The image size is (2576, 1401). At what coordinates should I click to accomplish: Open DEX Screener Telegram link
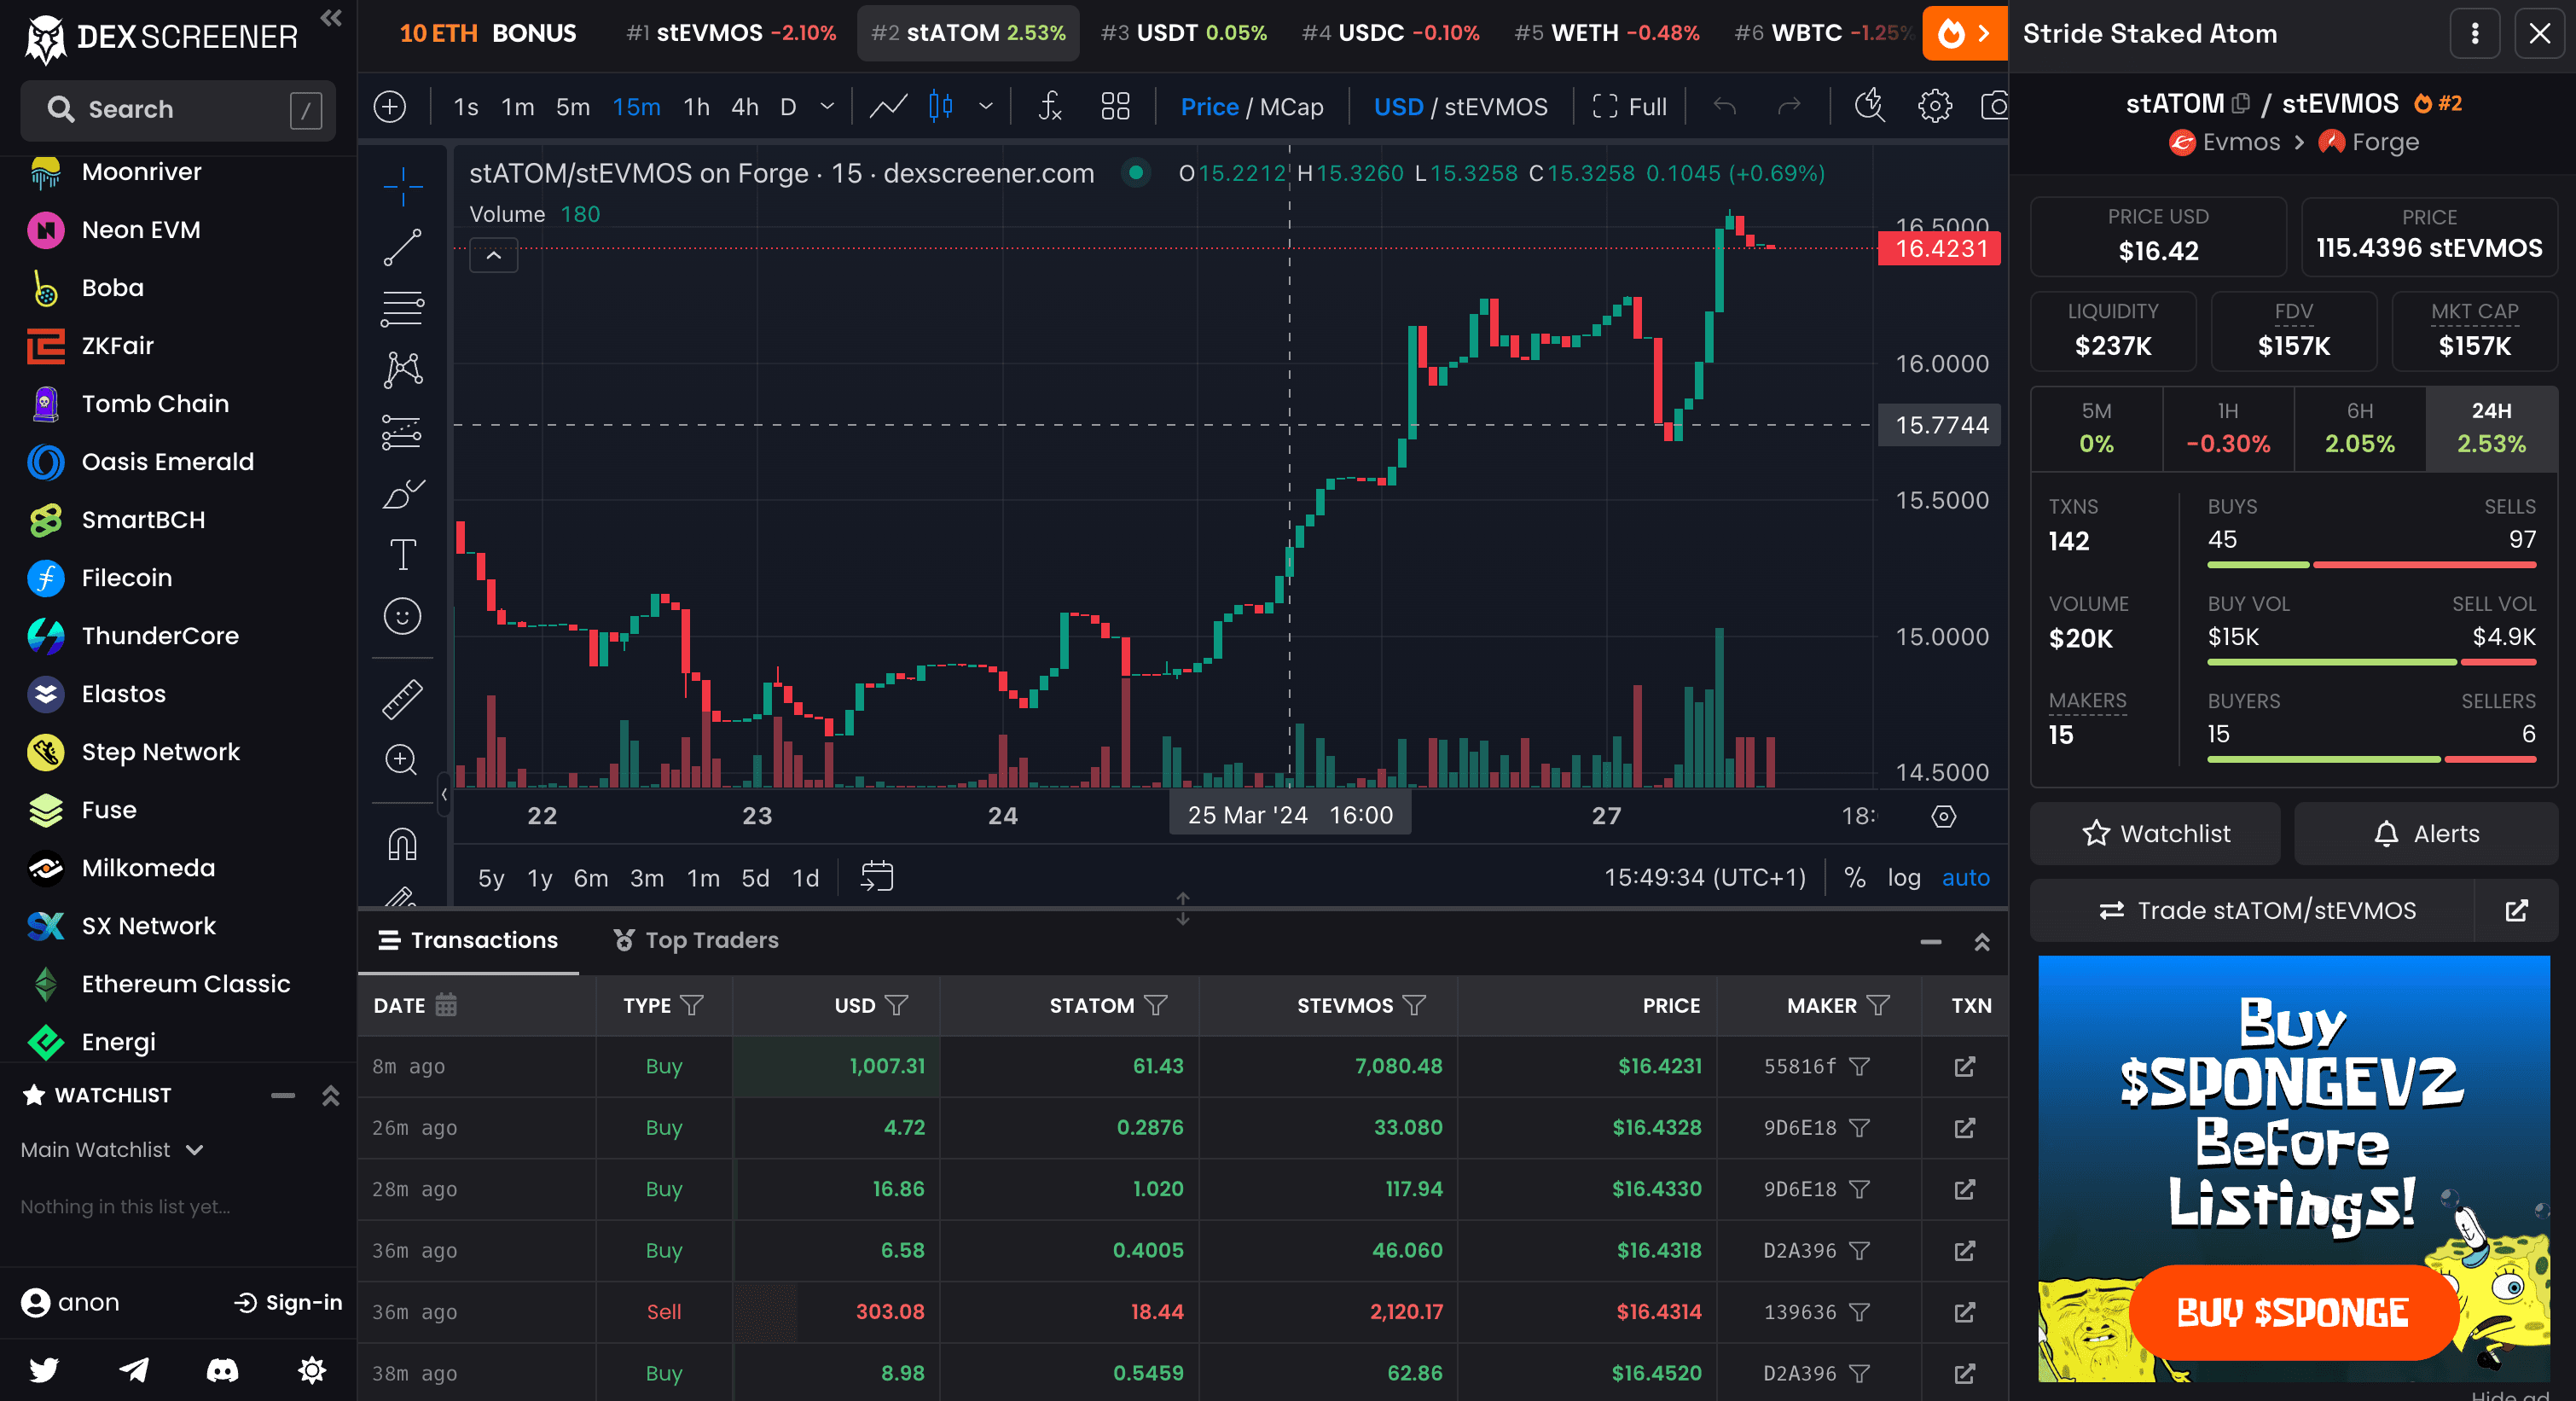pos(134,1370)
